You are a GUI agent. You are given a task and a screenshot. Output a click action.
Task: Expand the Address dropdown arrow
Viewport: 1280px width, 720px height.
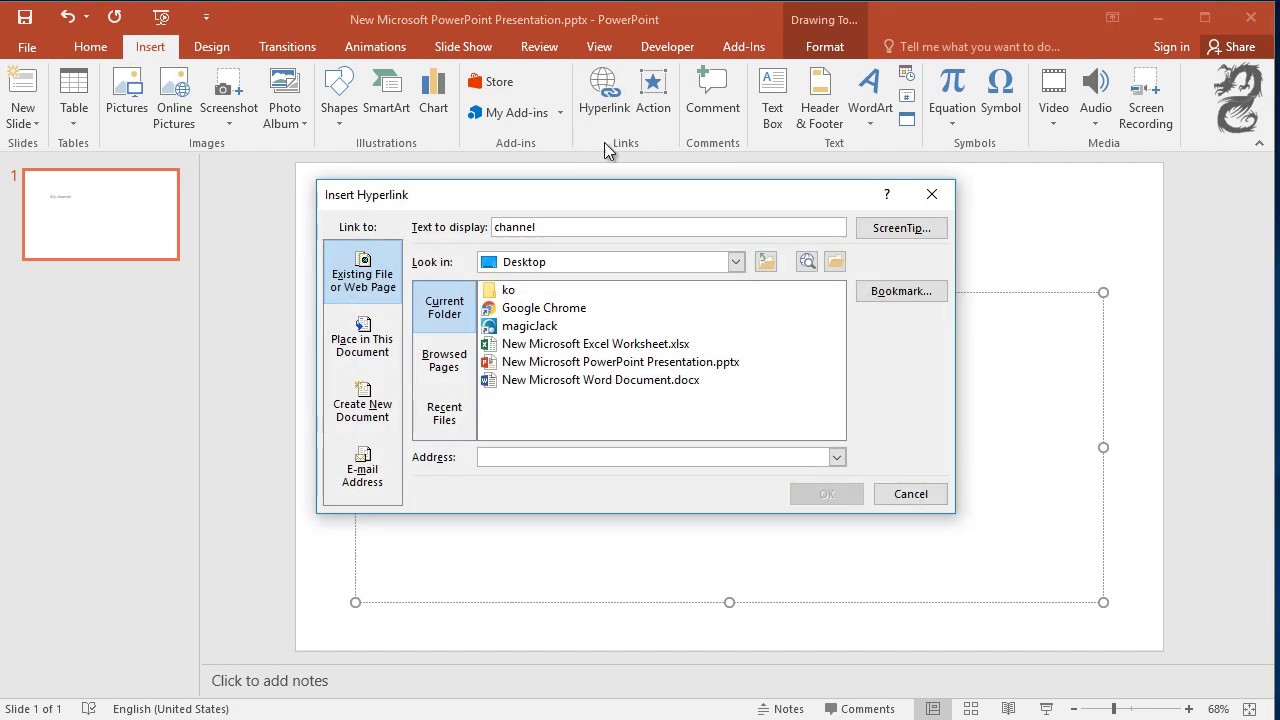pos(837,457)
